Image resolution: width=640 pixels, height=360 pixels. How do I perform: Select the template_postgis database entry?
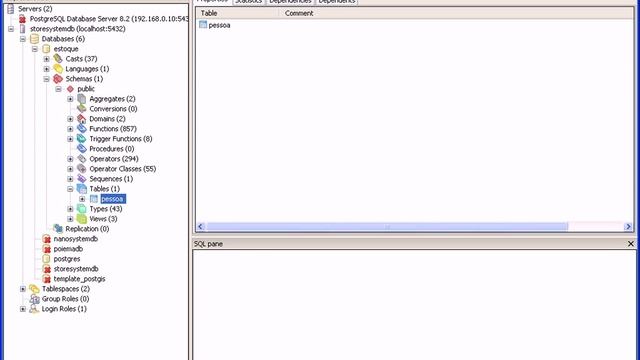click(x=80, y=279)
